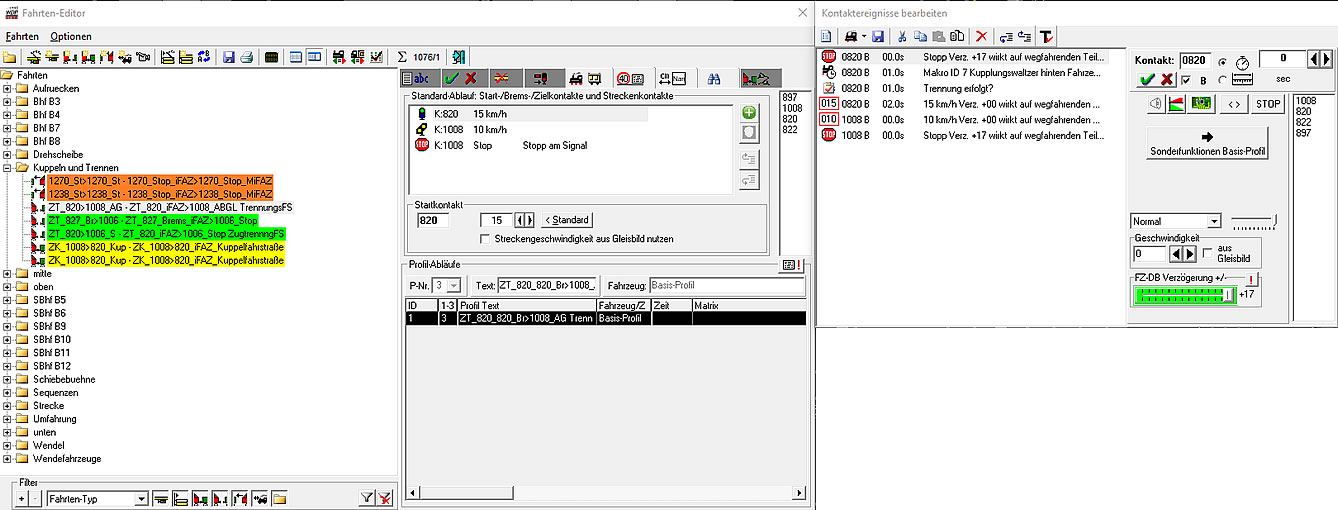The image size is (1338, 510).
Task: Click the save disk icon in Fahrten-Editor toolbar
Action: point(229,57)
